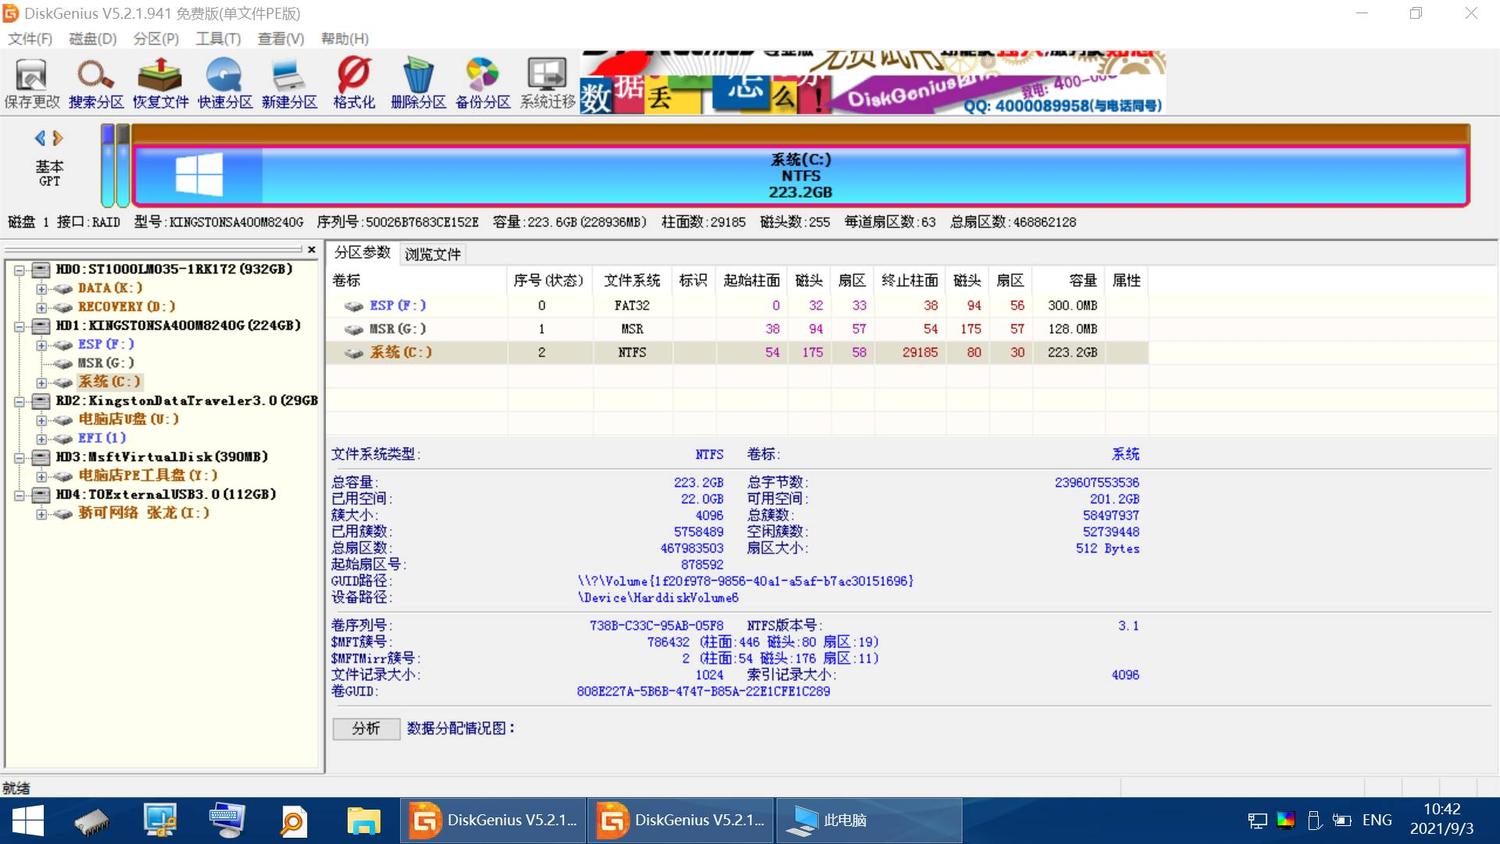Image resolution: width=1500 pixels, height=844 pixels.
Task: Collapse the HD4 TOExternalUSB3.0 tree node
Action: [19, 494]
